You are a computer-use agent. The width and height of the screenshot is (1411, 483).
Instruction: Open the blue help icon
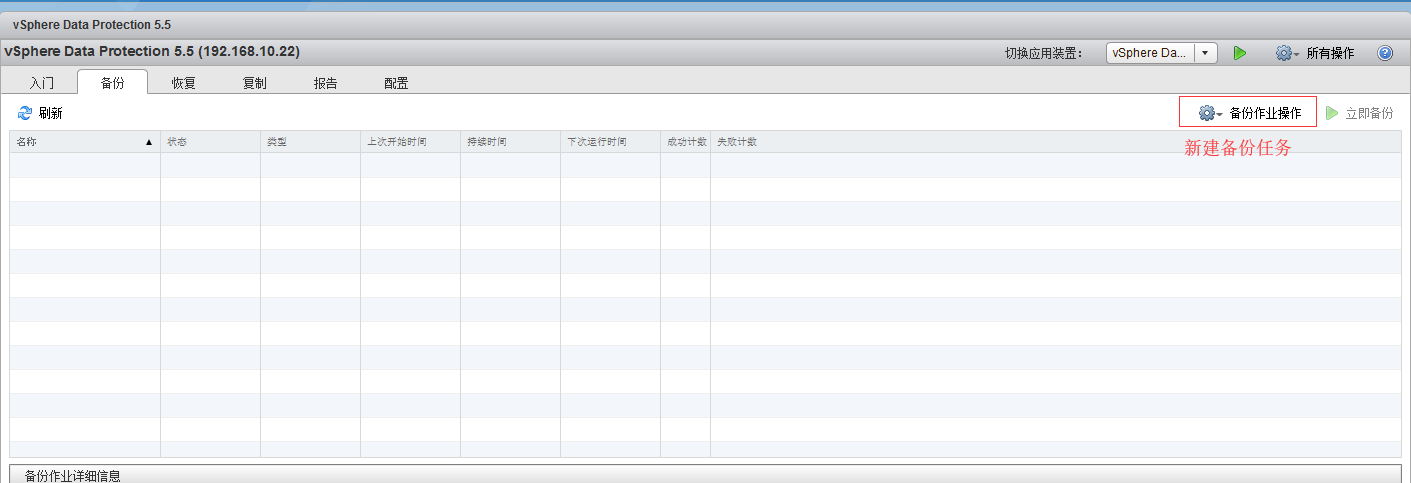1385,53
